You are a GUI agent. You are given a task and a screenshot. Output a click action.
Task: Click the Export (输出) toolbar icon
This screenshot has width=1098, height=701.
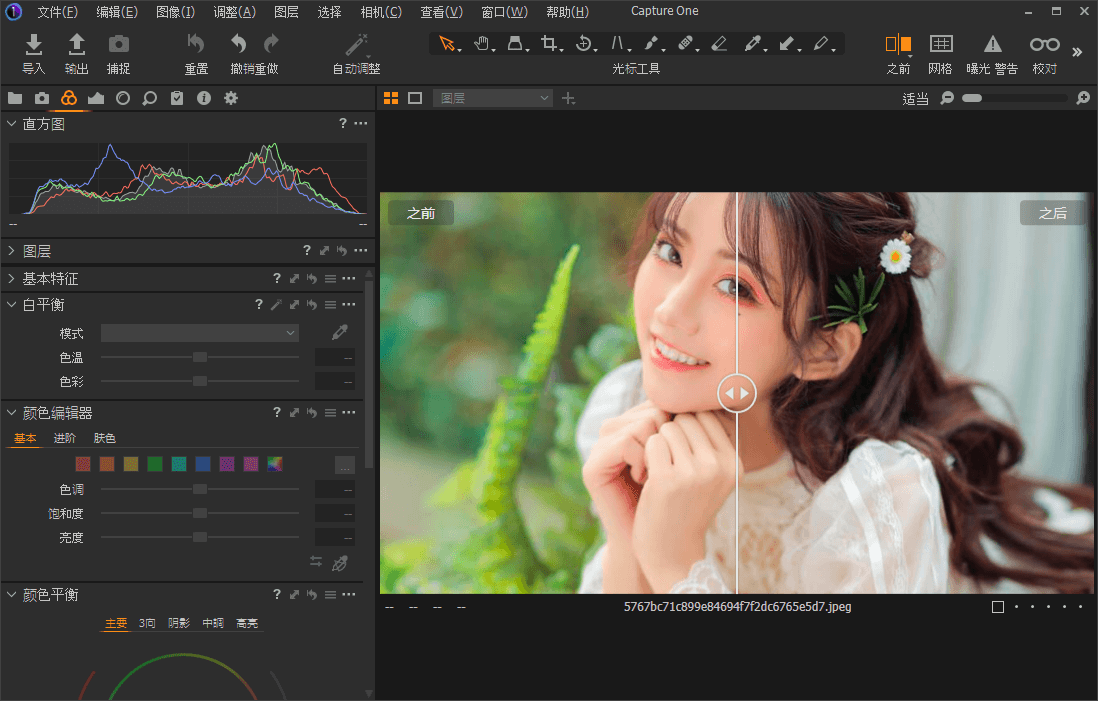[76, 44]
